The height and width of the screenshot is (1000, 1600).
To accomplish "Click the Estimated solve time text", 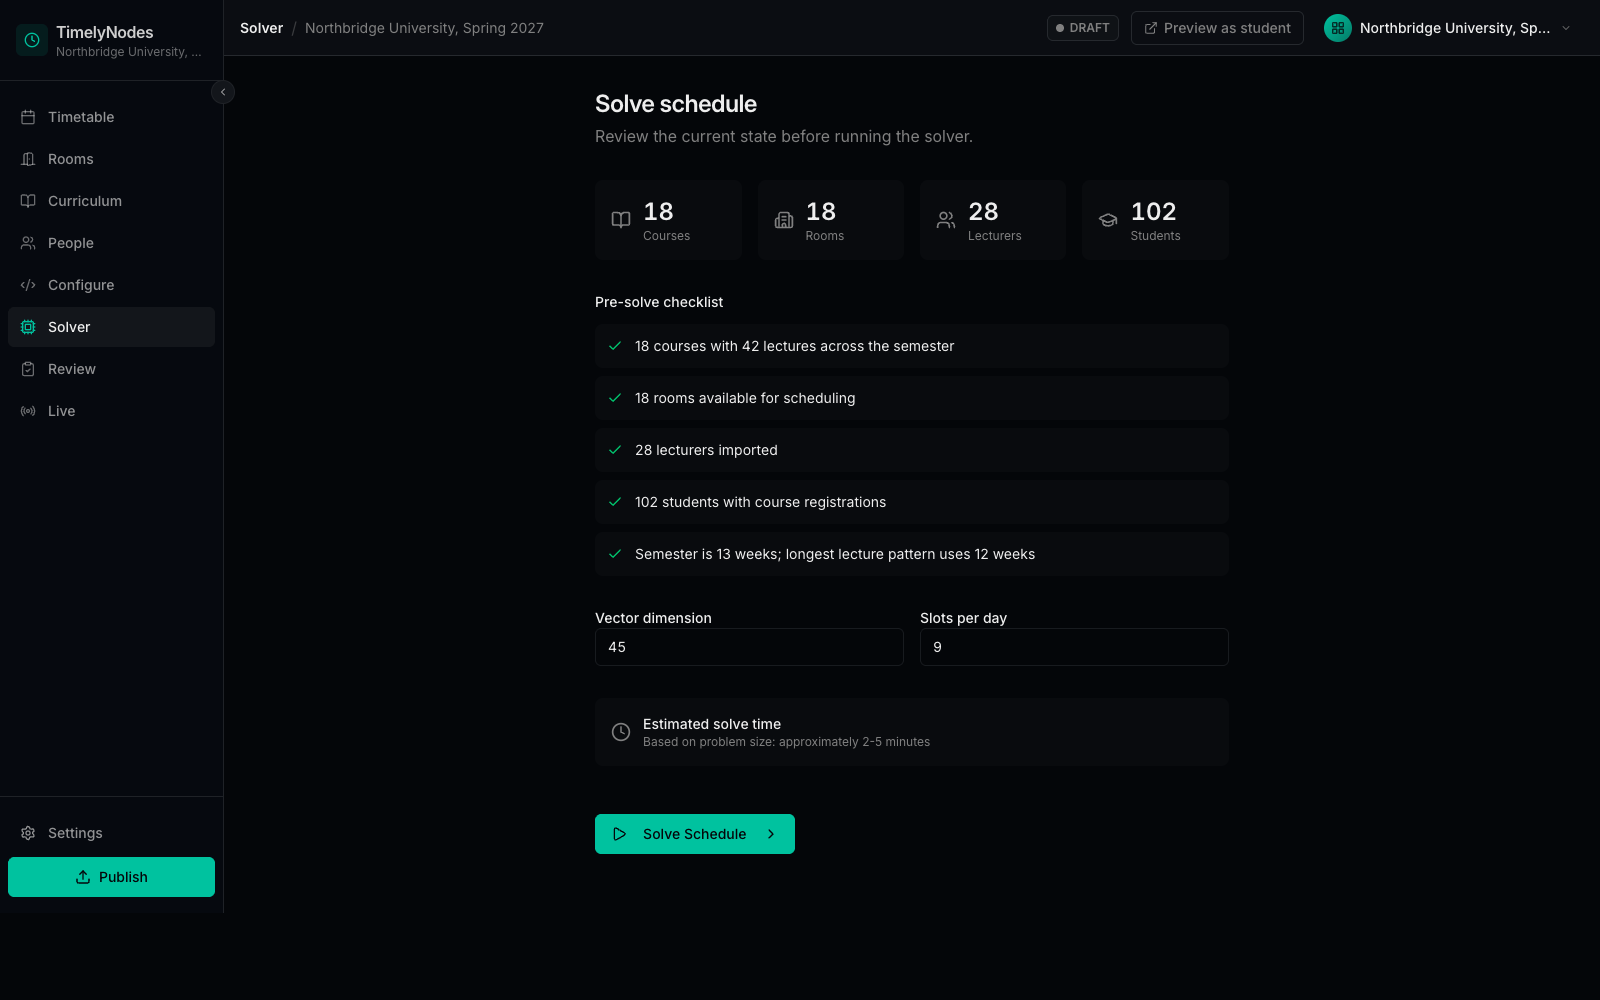I will point(712,724).
